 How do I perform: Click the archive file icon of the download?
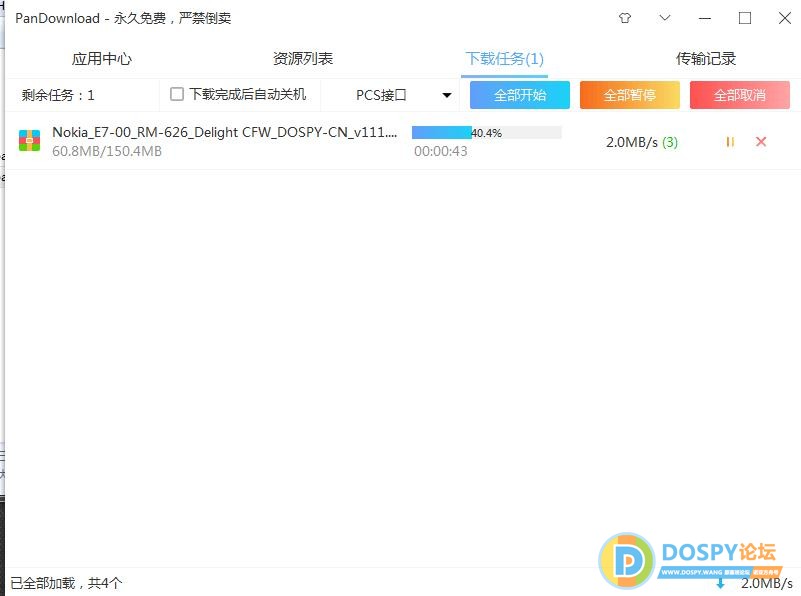click(29, 141)
